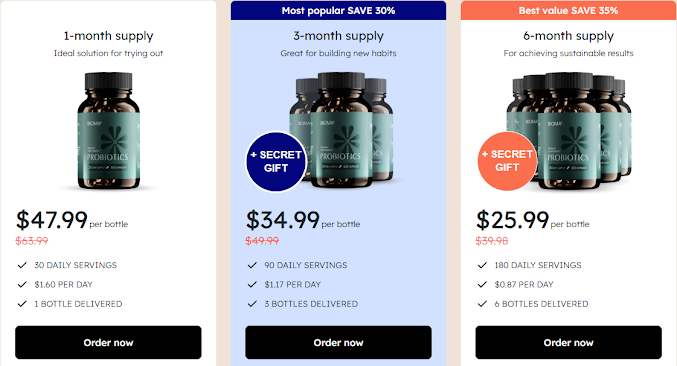Click checkmark beside 1 Bottle Delivered

click(x=22, y=304)
